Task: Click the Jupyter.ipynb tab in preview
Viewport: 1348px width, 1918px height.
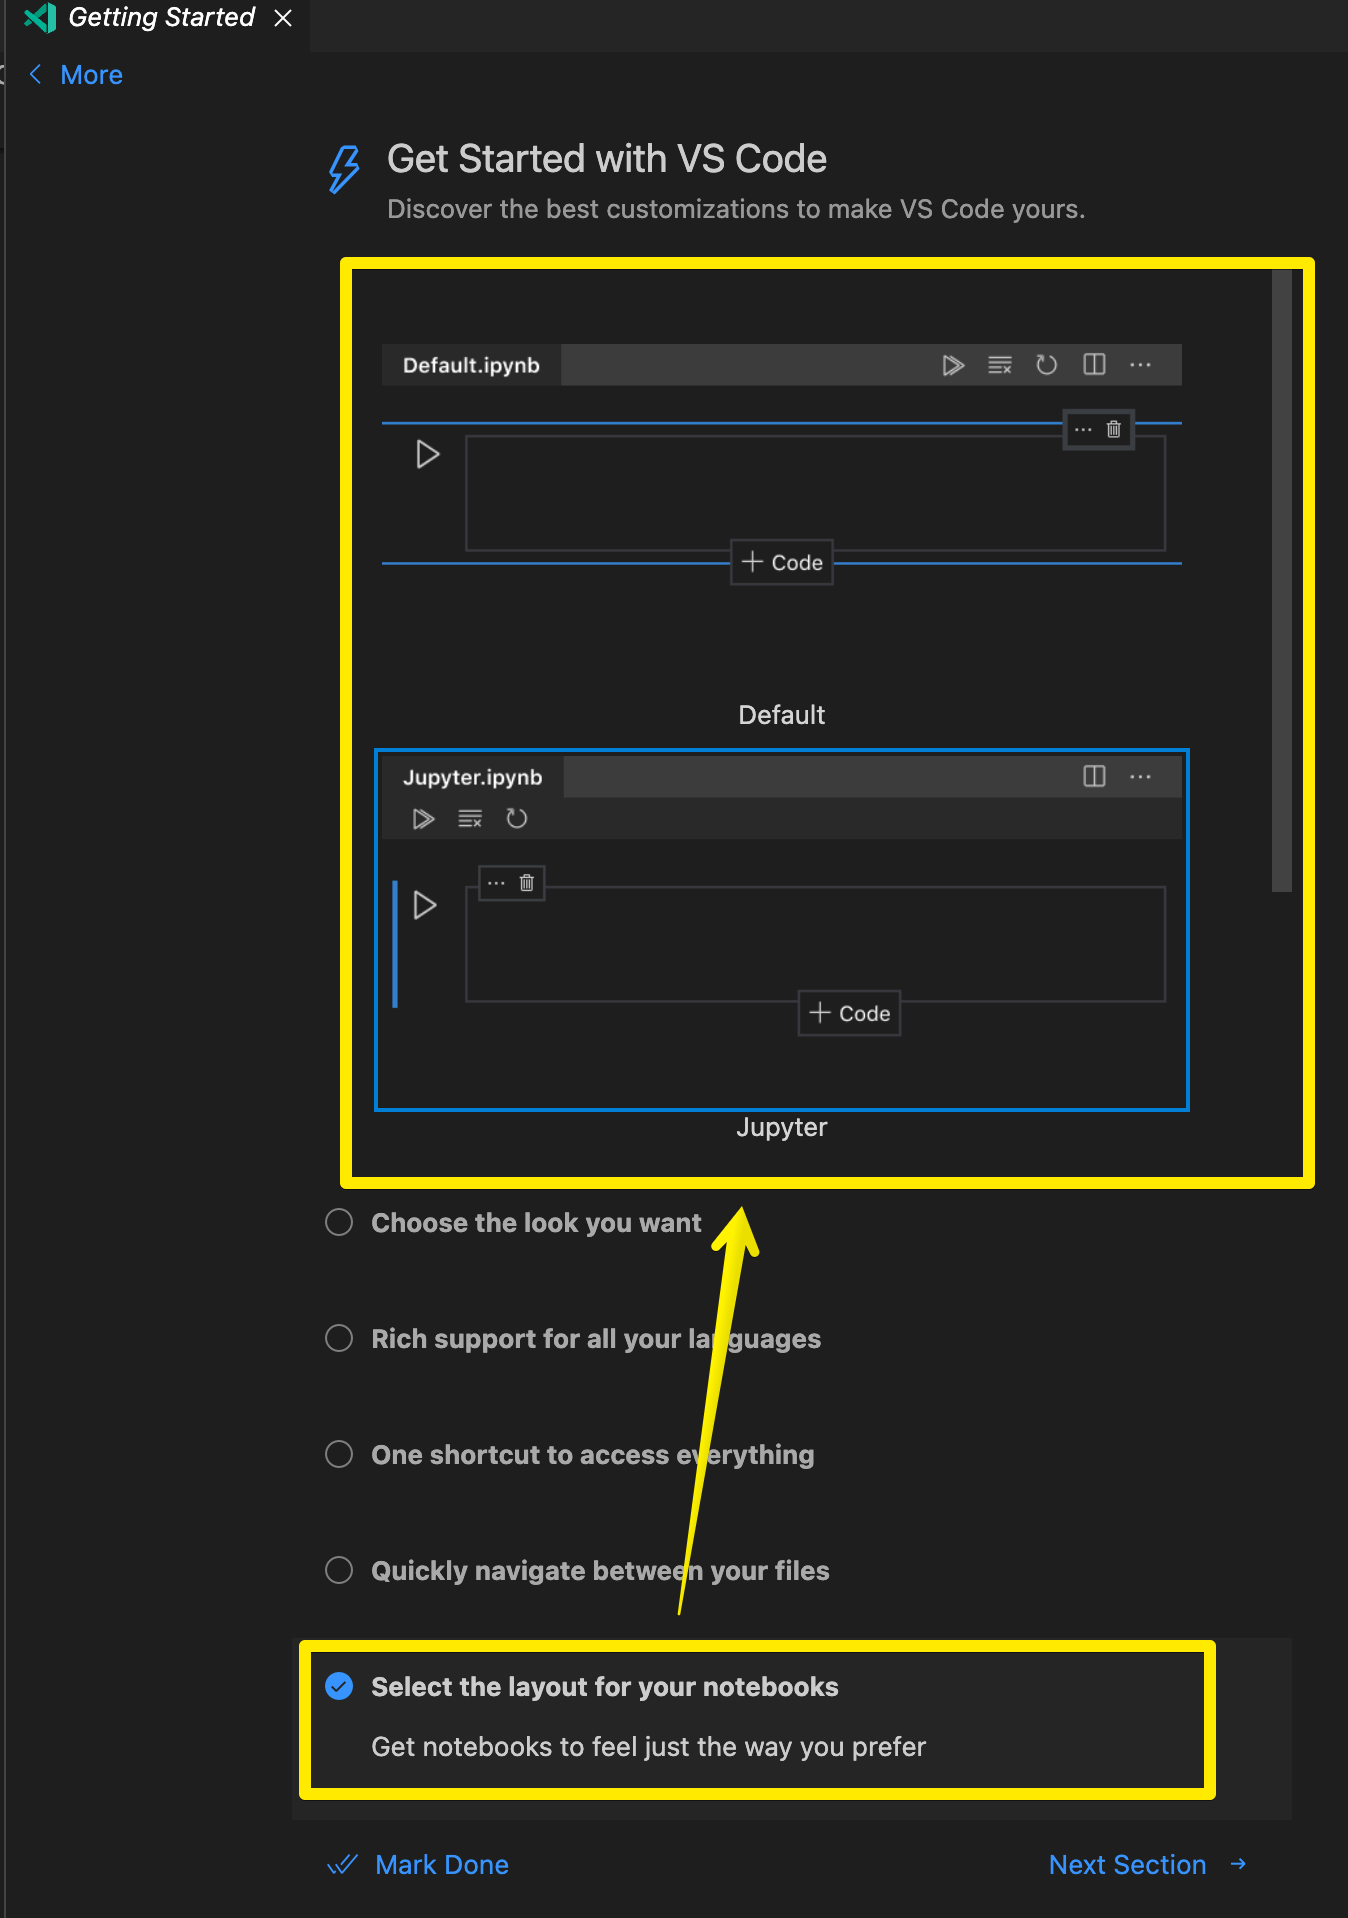Action: 472,777
